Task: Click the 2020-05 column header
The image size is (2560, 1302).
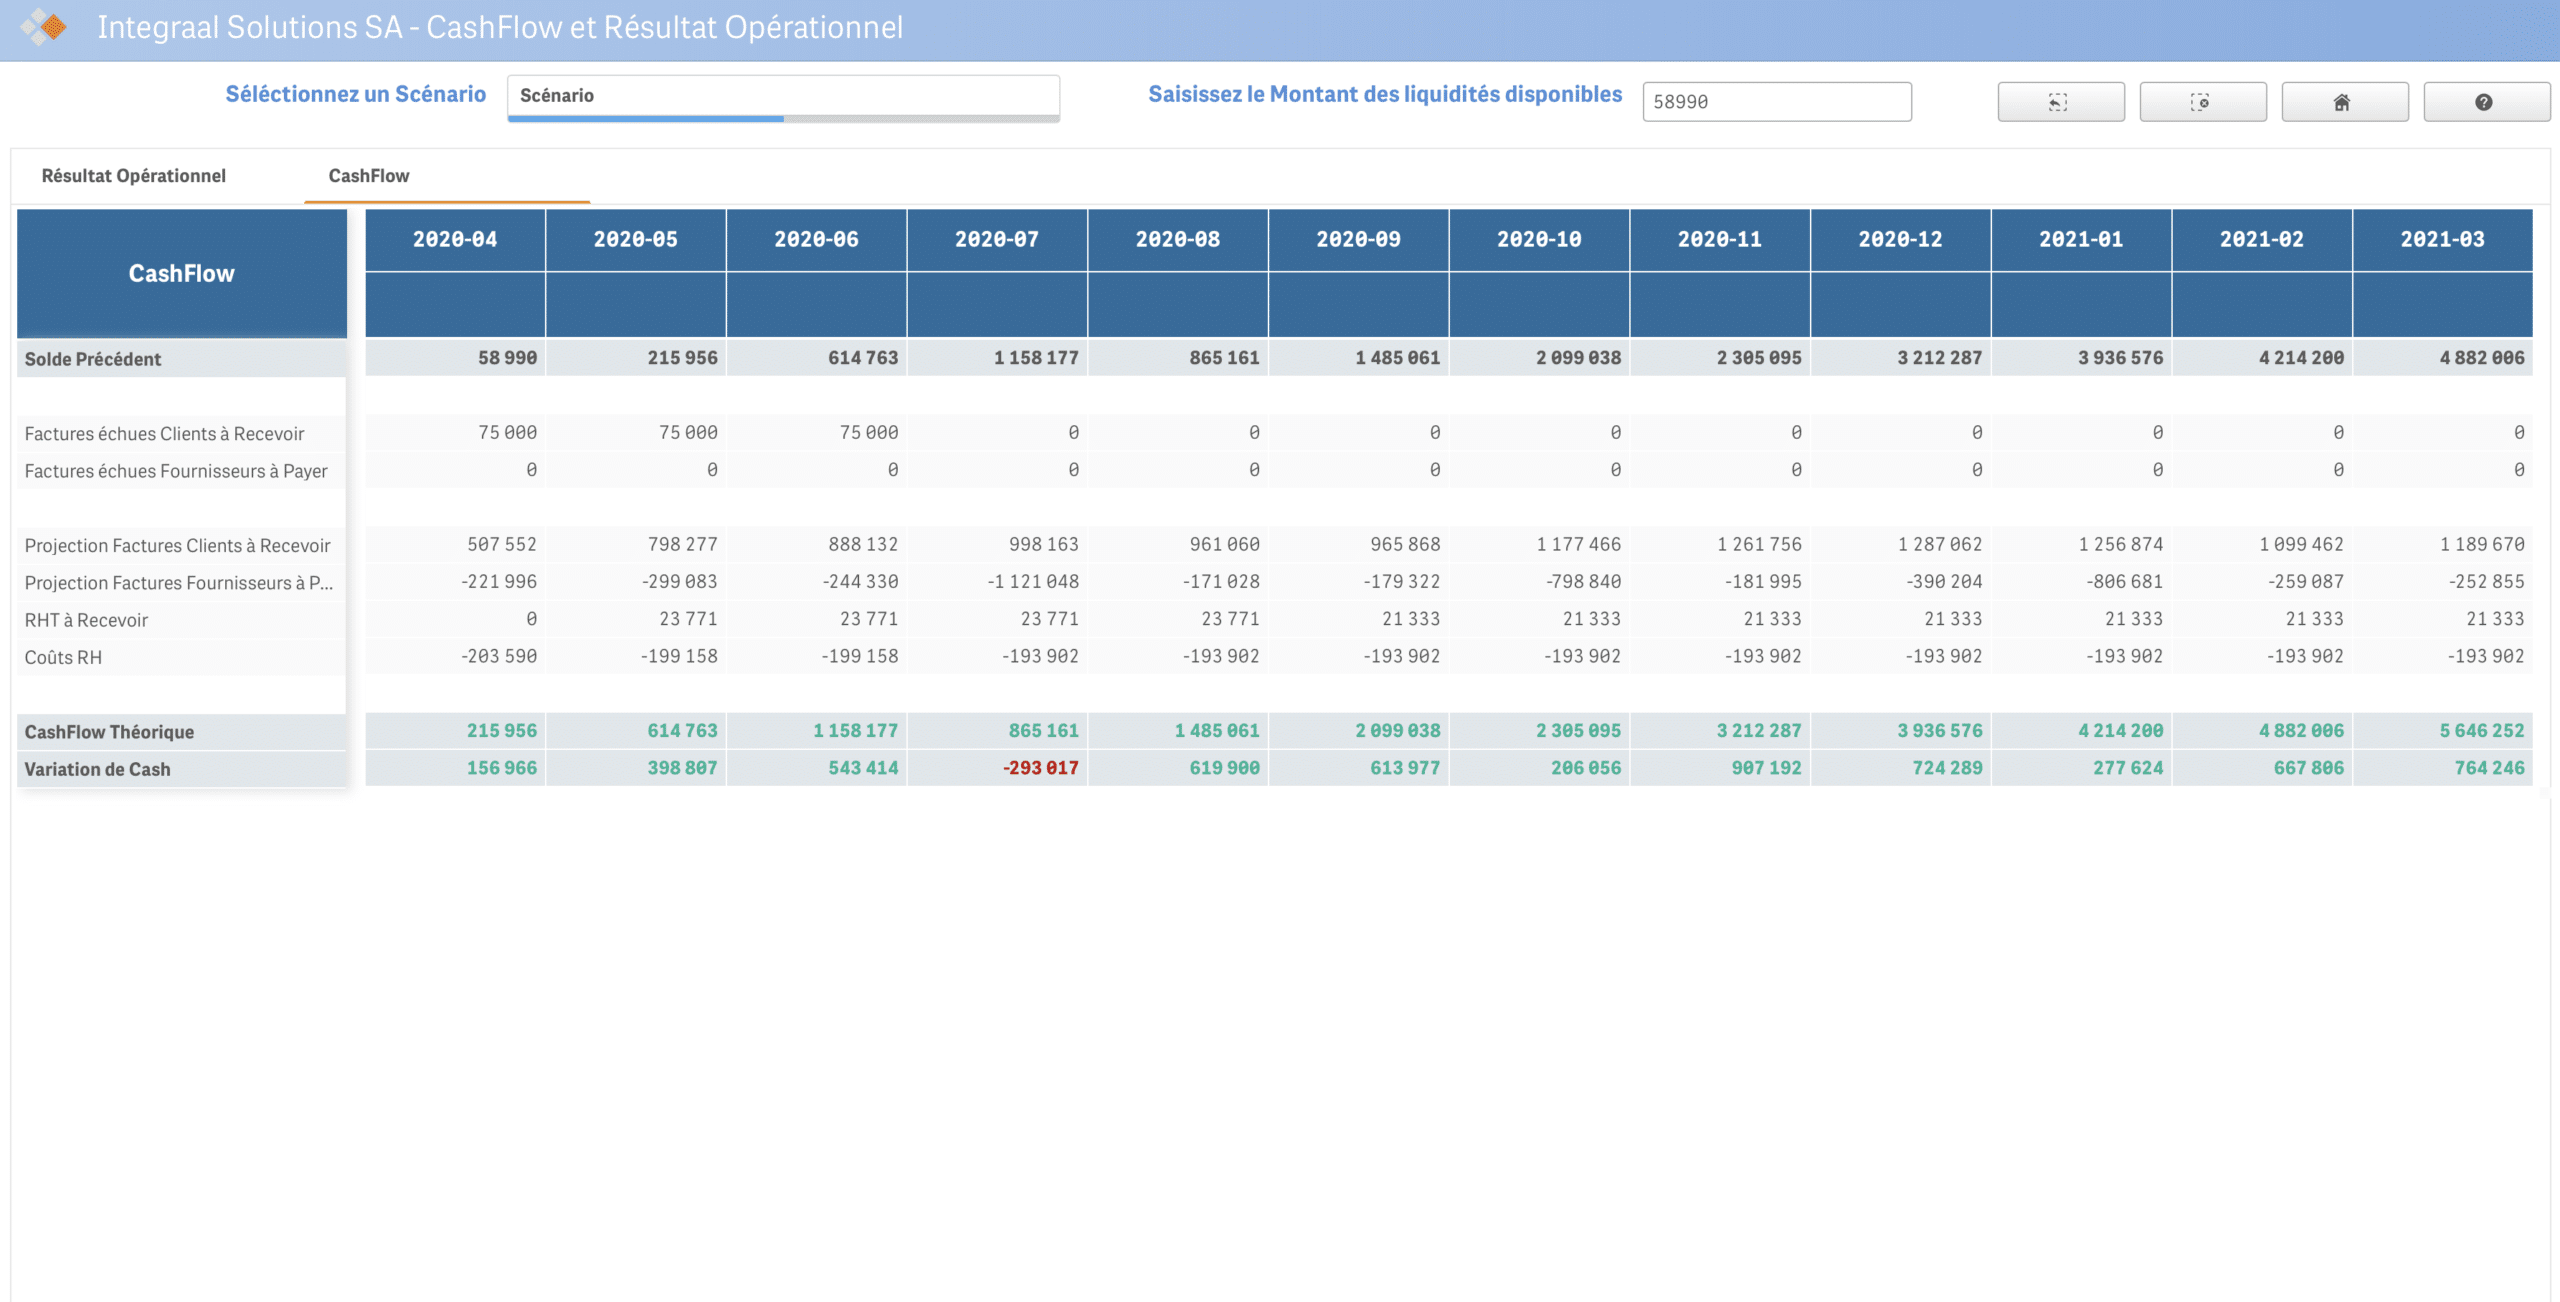Action: click(x=636, y=240)
